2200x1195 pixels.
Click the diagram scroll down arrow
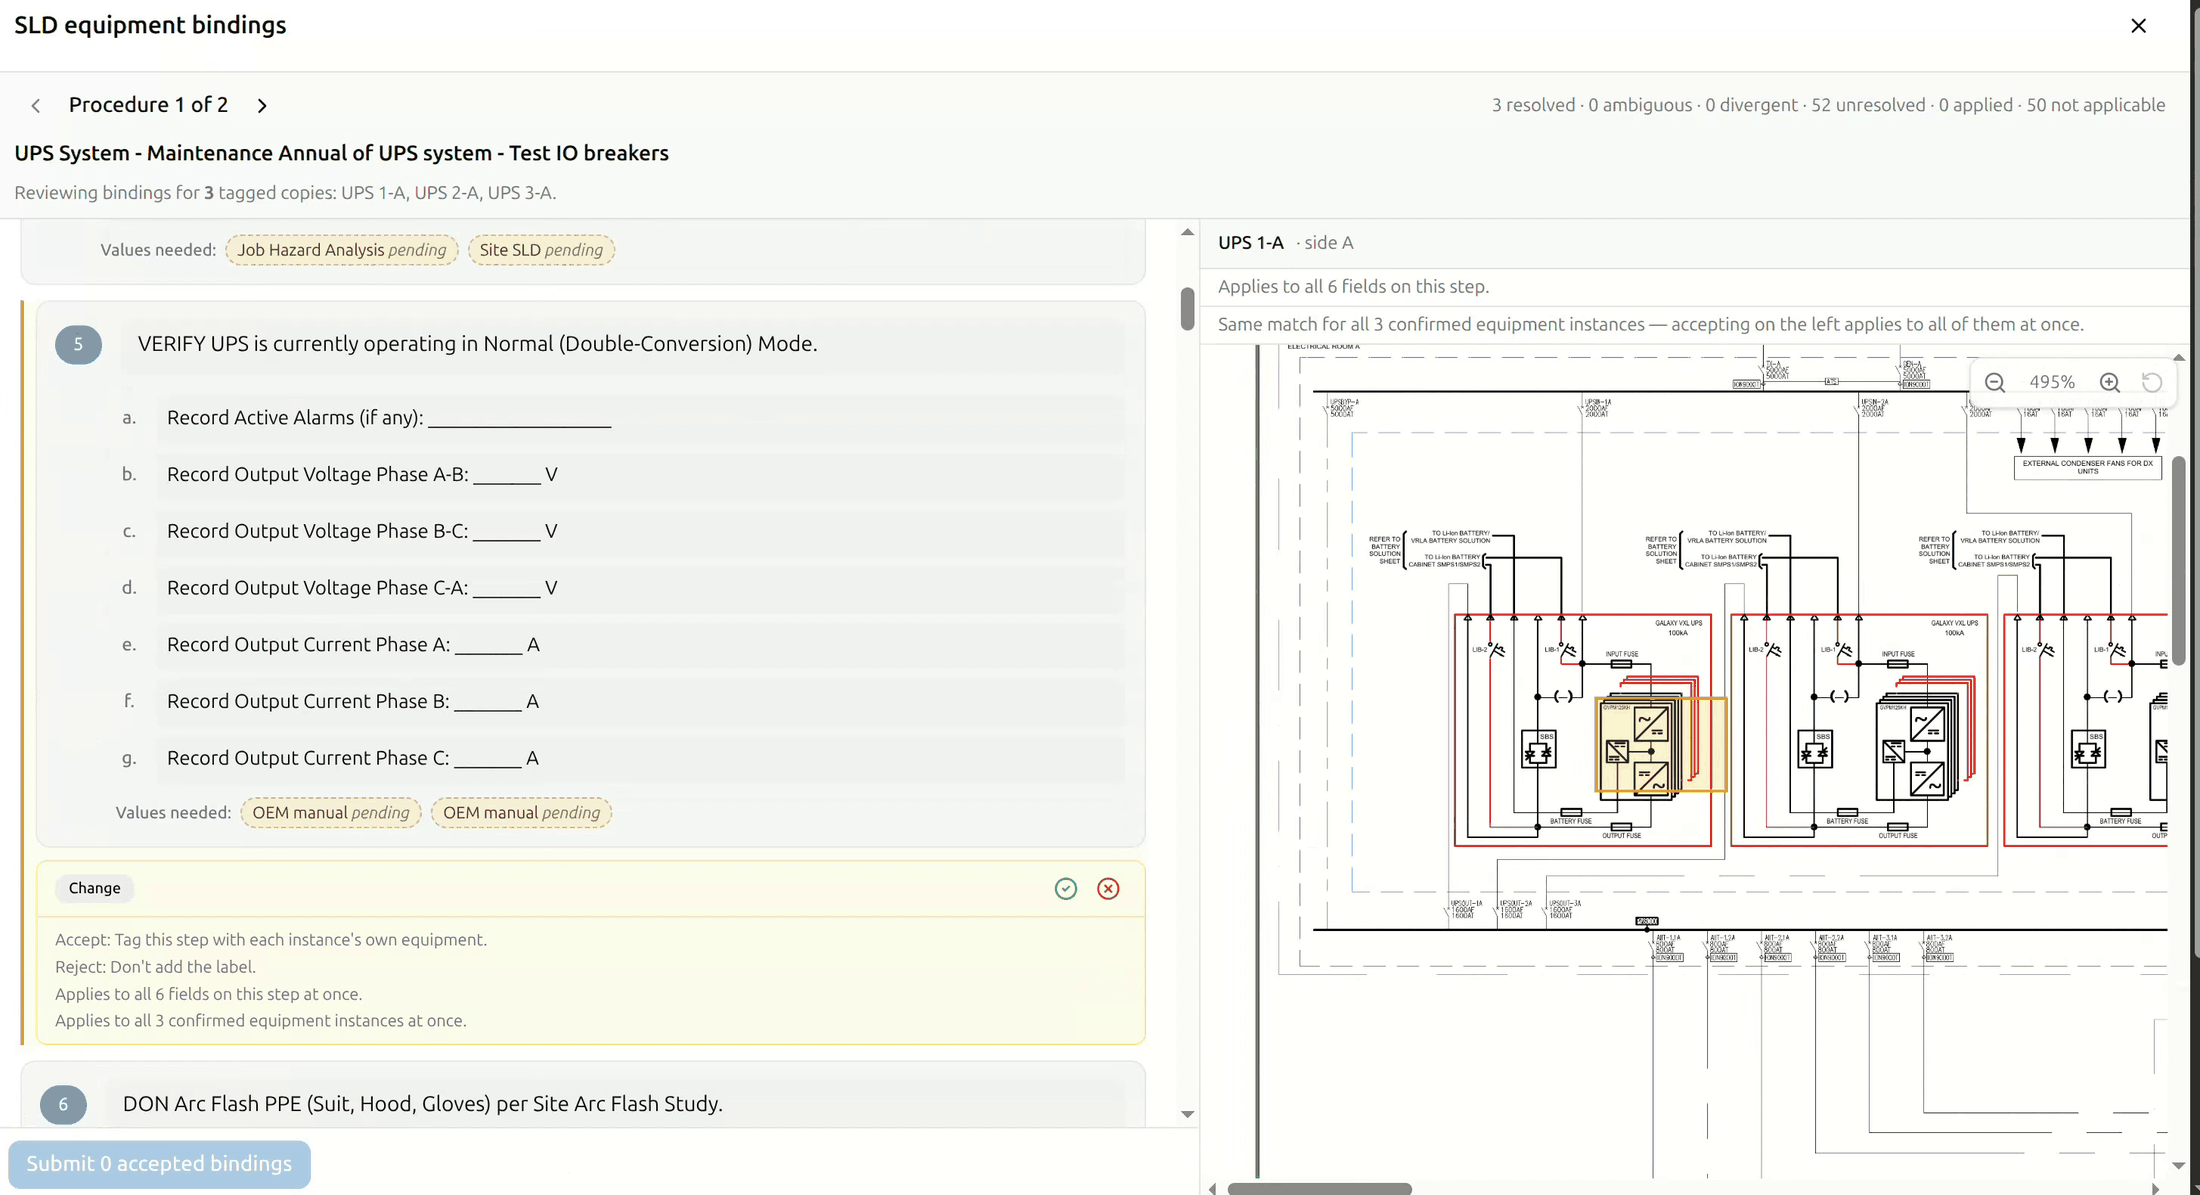pos(2178,1166)
